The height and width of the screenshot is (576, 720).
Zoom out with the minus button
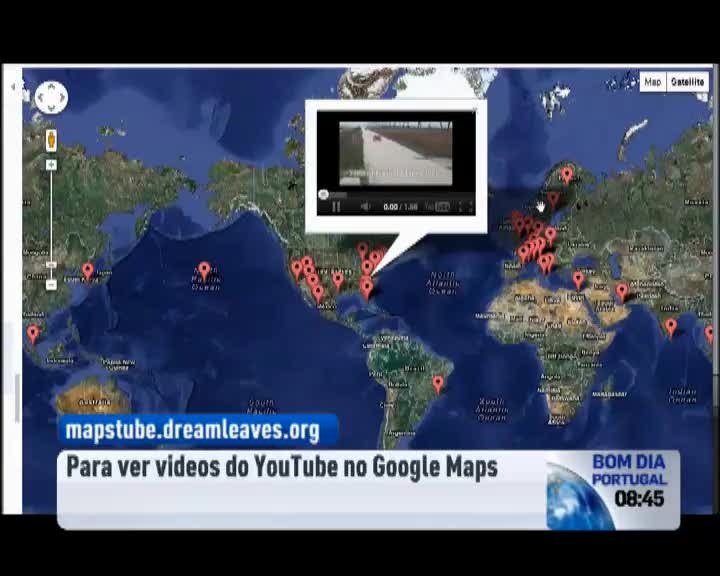[51, 285]
